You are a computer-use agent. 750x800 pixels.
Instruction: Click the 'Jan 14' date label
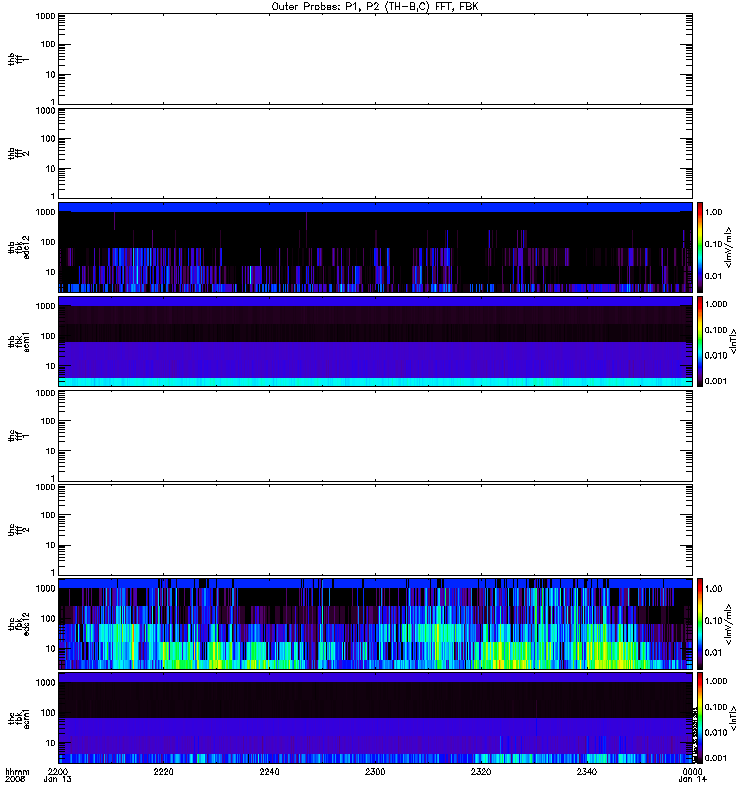point(692,779)
